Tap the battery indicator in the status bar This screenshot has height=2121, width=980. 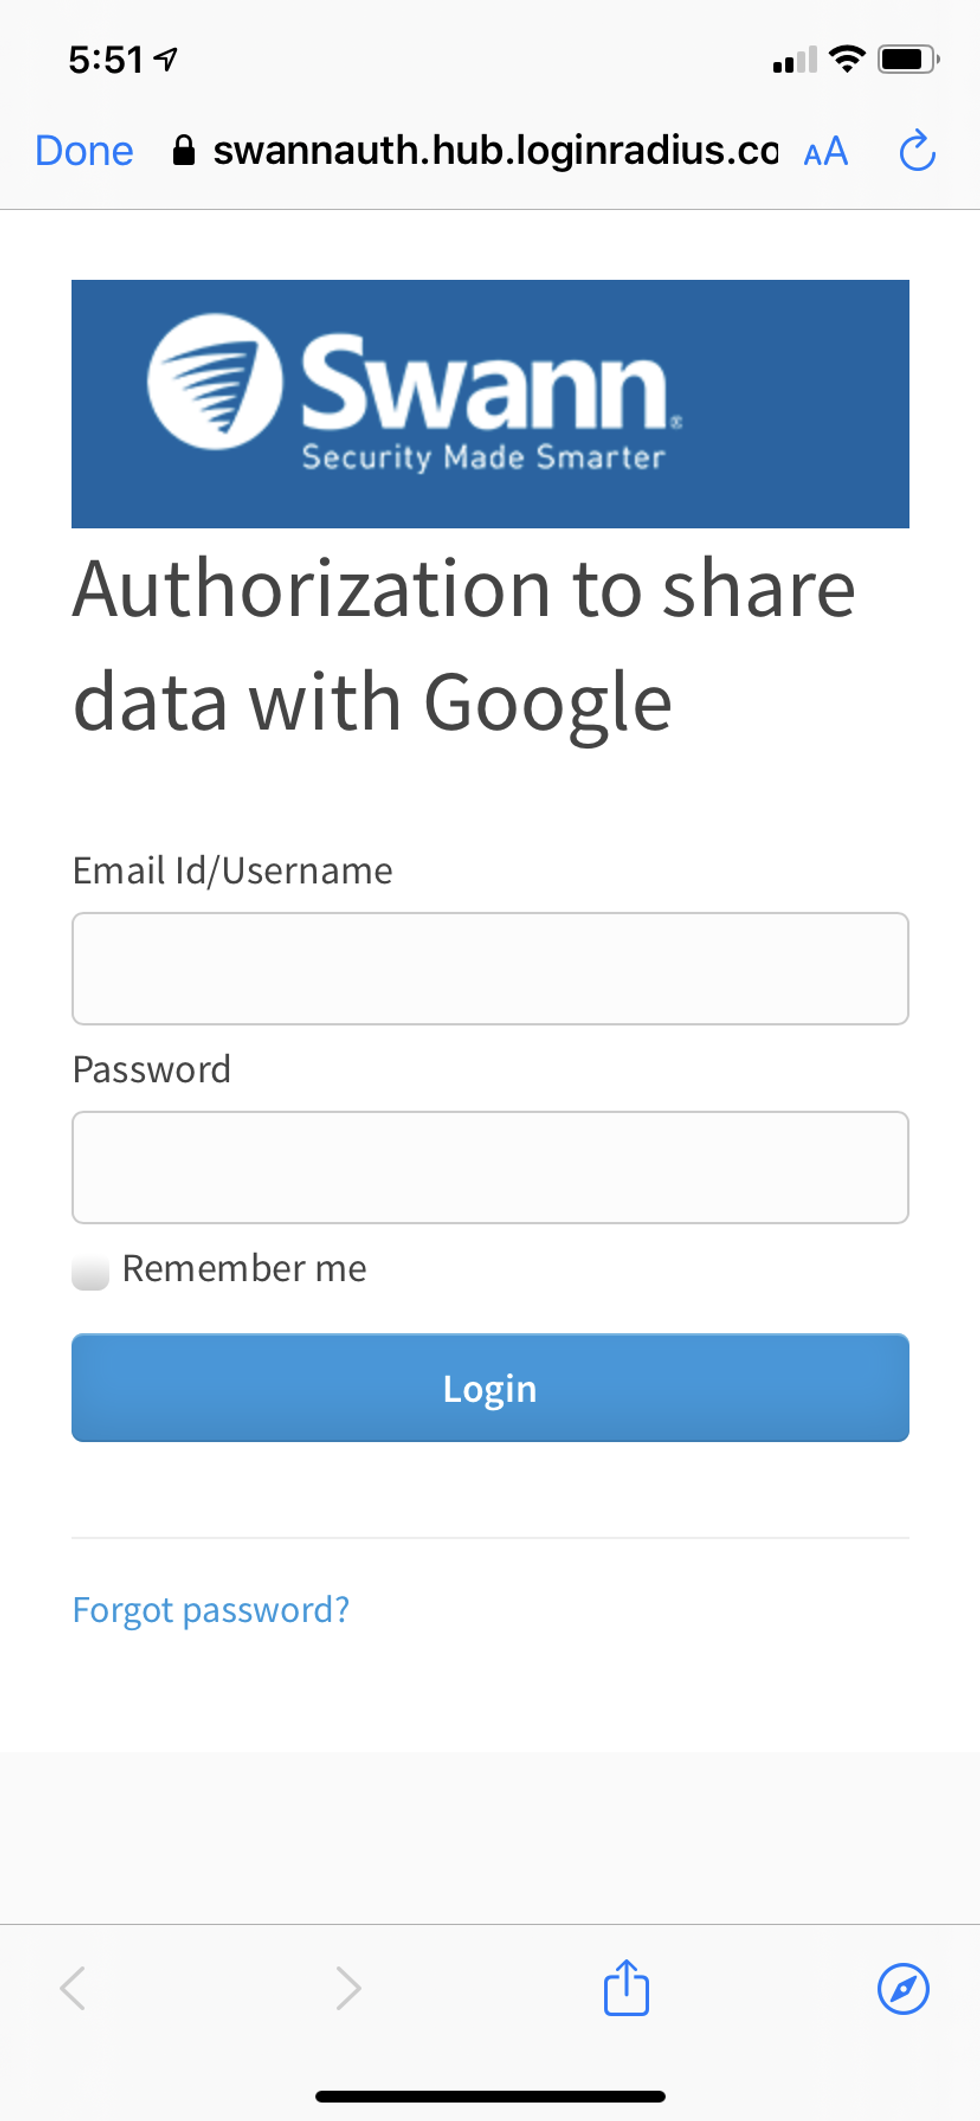pyautogui.click(x=905, y=59)
